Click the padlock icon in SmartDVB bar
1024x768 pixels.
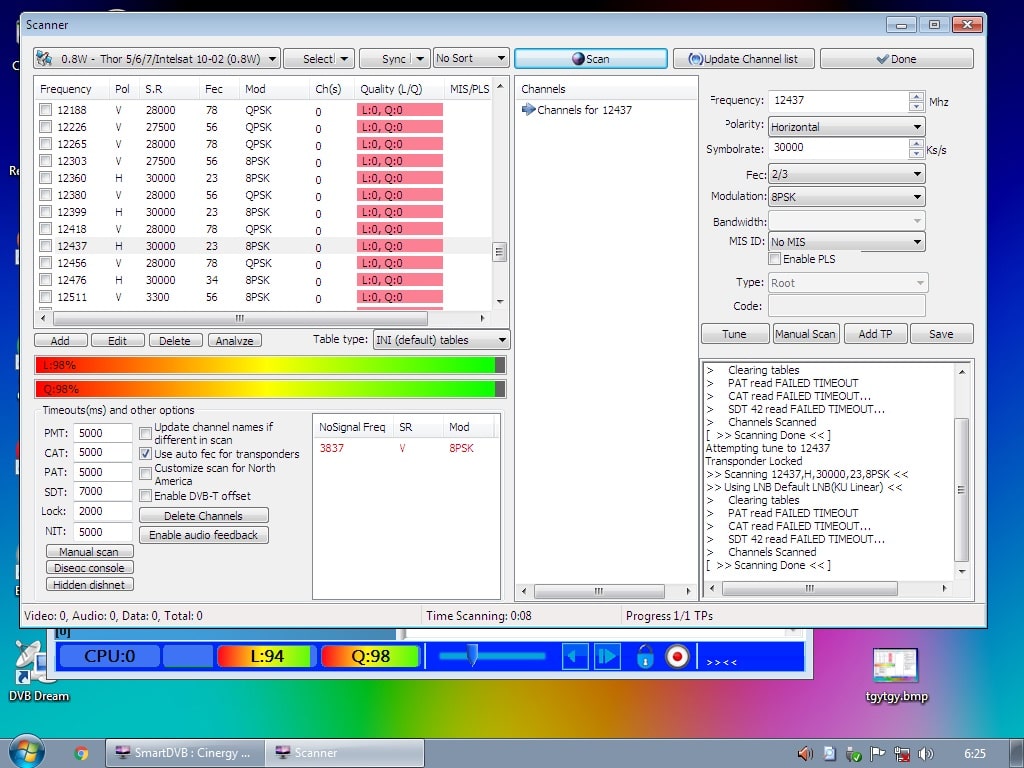645,656
